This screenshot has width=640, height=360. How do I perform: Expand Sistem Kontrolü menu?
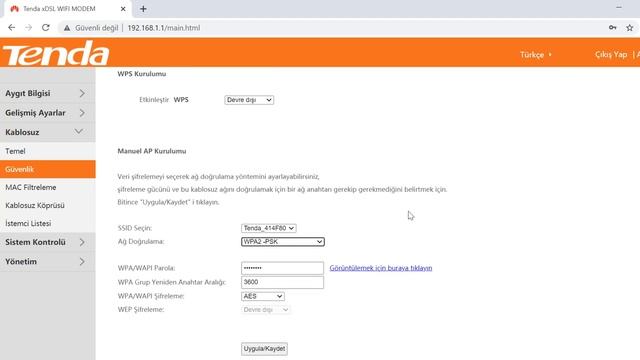48,242
